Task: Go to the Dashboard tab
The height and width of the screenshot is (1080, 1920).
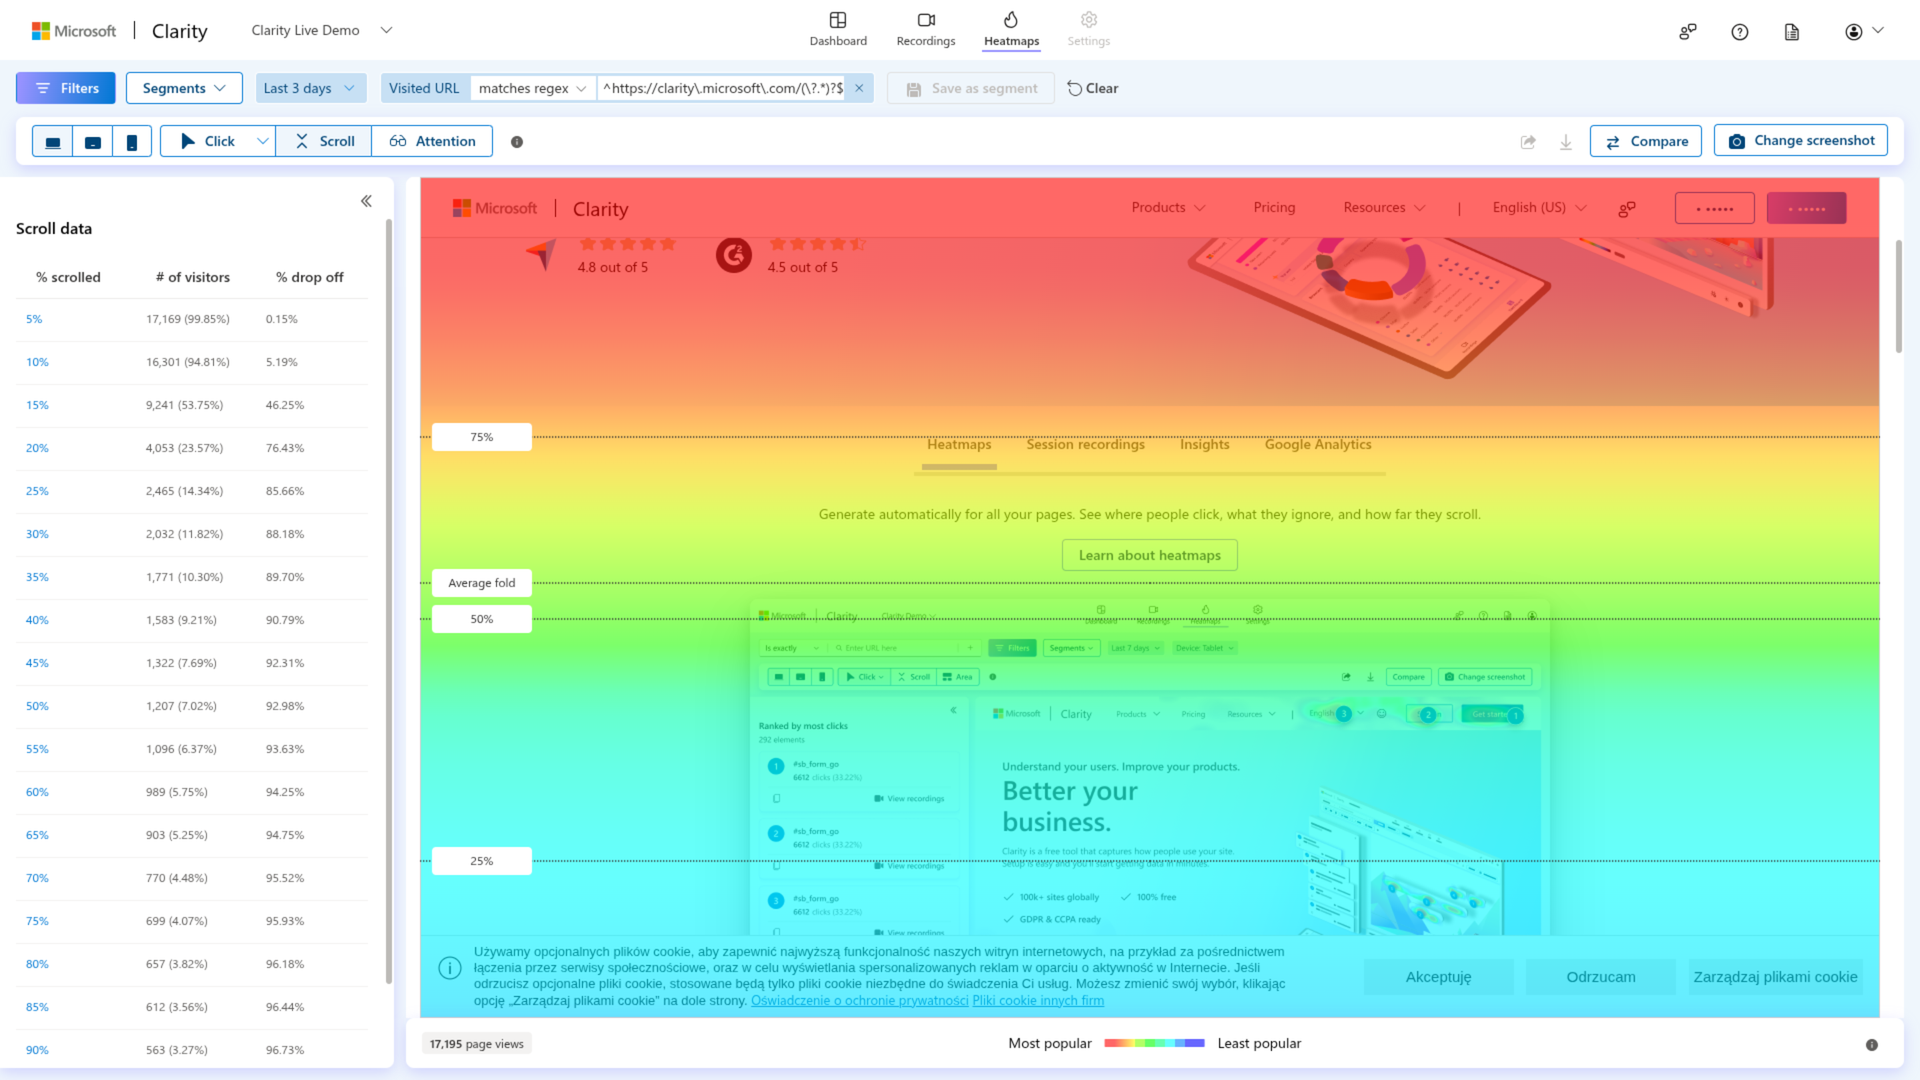Action: [x=838, y=29]
